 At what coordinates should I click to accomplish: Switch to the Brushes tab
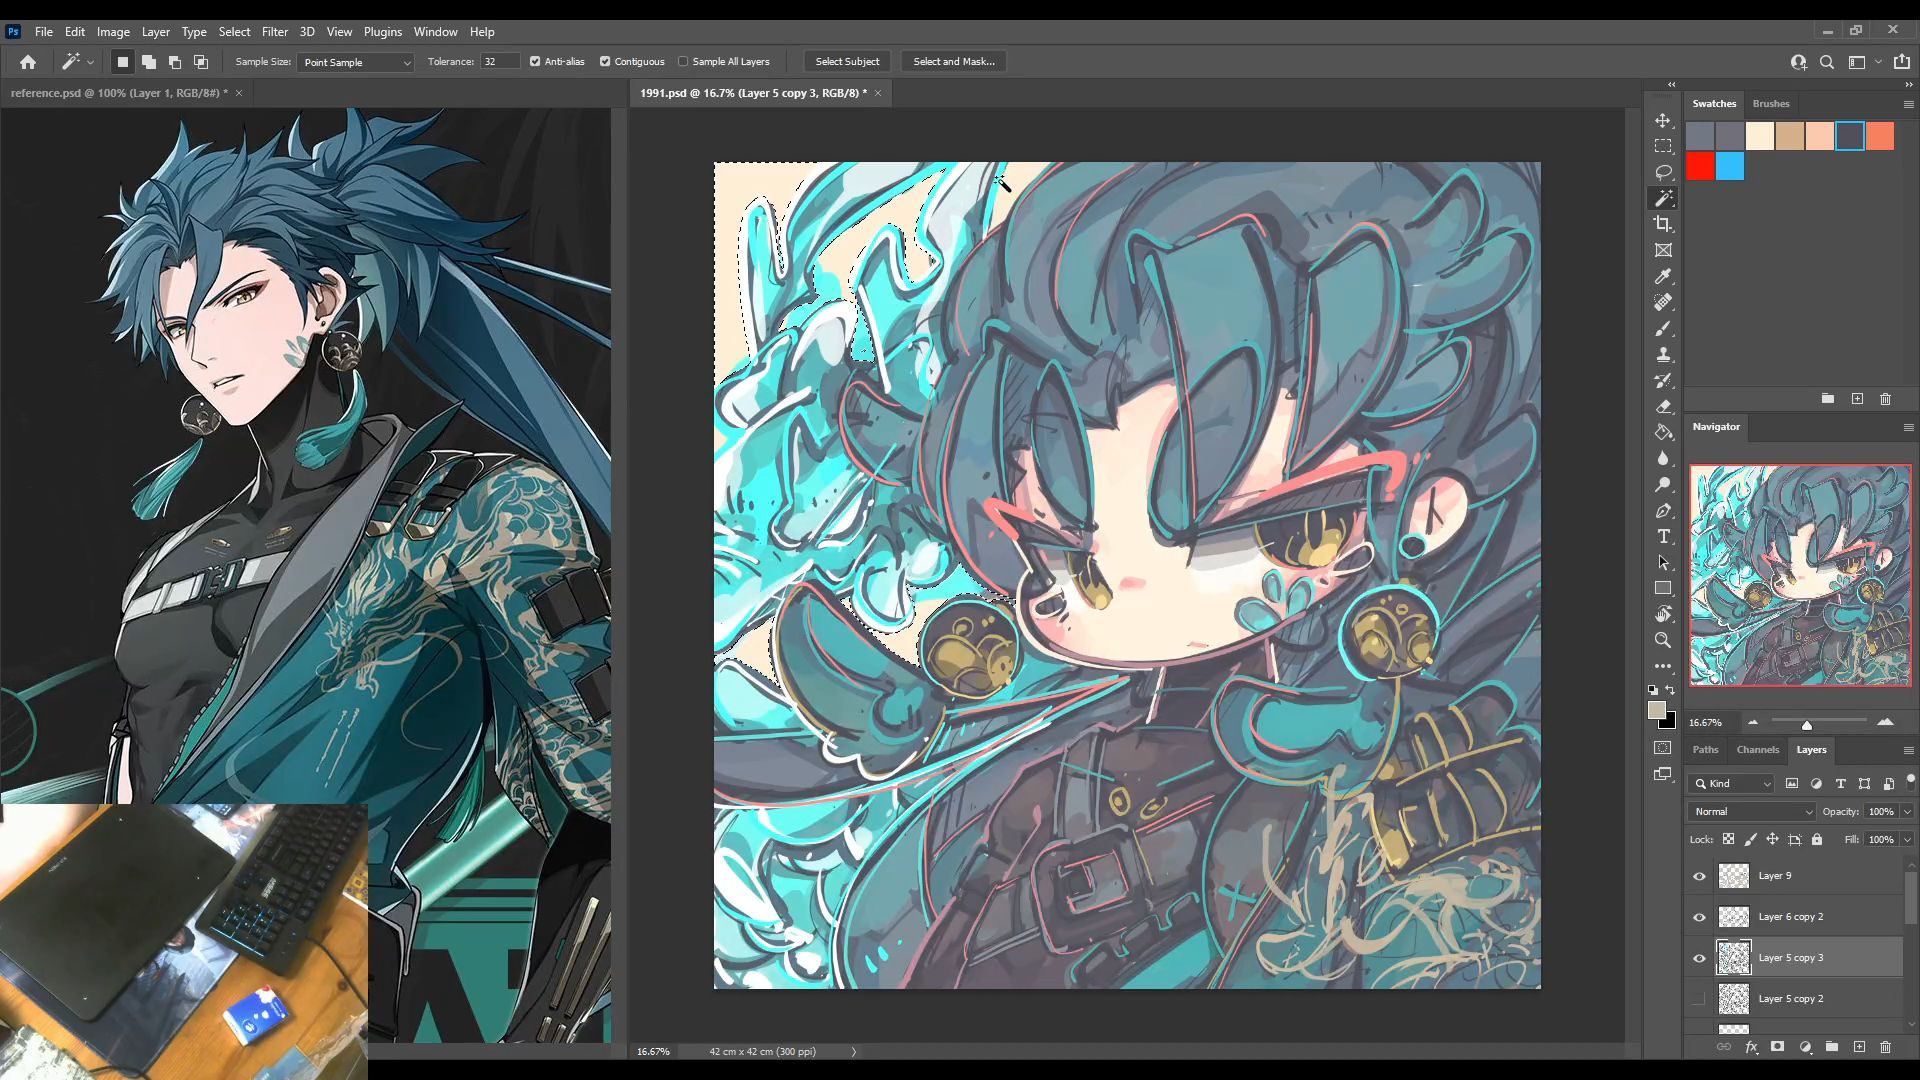tap(1771, 104)
